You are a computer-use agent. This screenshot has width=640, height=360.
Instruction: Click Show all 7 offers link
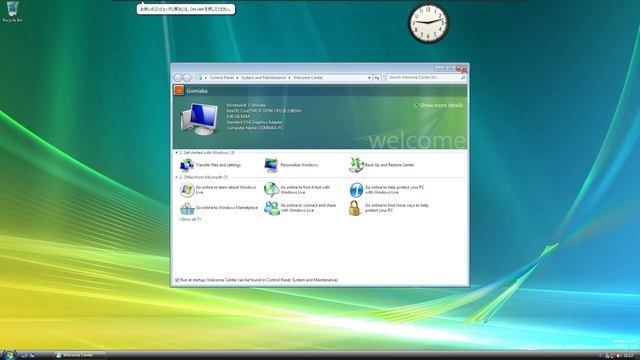click(x=190, y=220)
